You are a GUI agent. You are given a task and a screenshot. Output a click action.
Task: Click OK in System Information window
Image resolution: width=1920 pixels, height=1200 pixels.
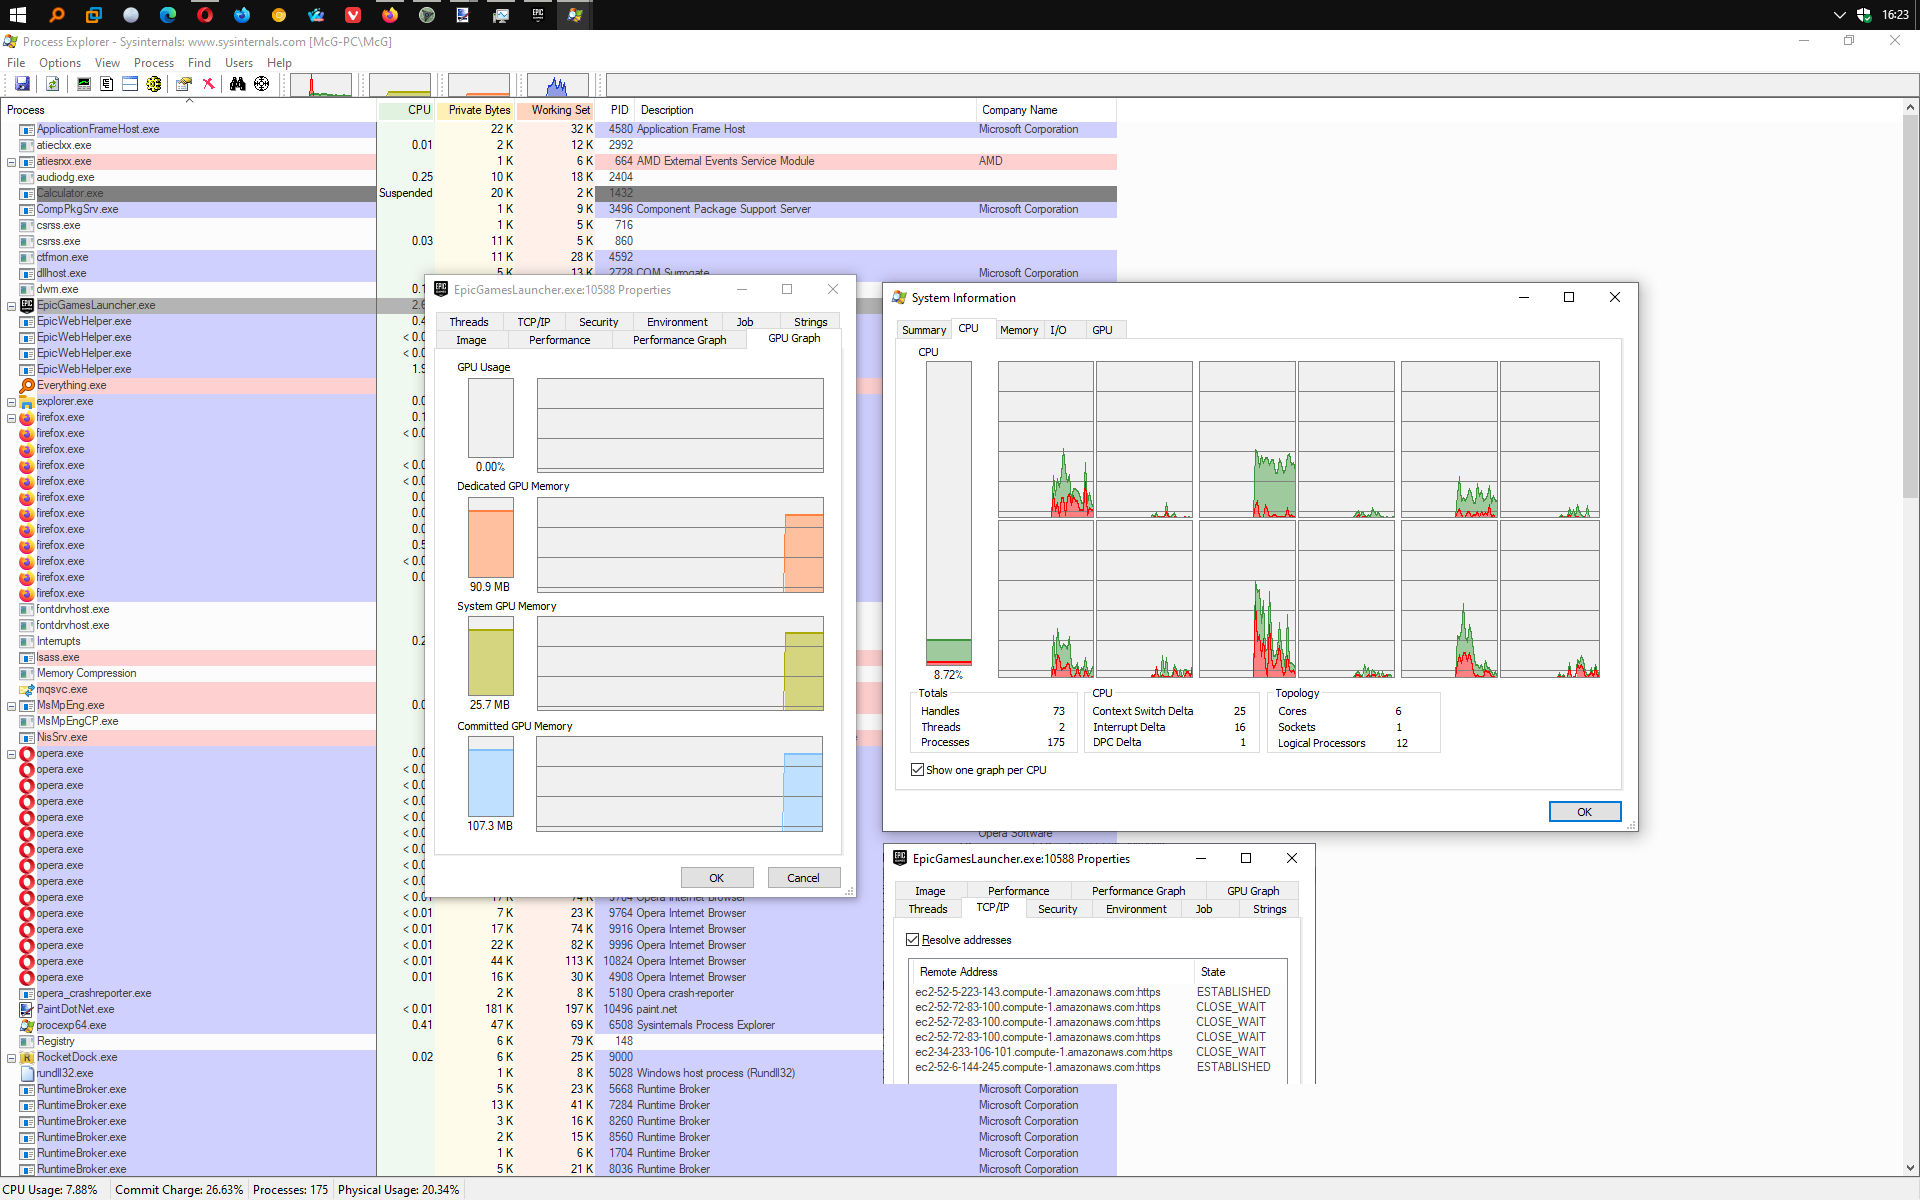(1584, 812)
